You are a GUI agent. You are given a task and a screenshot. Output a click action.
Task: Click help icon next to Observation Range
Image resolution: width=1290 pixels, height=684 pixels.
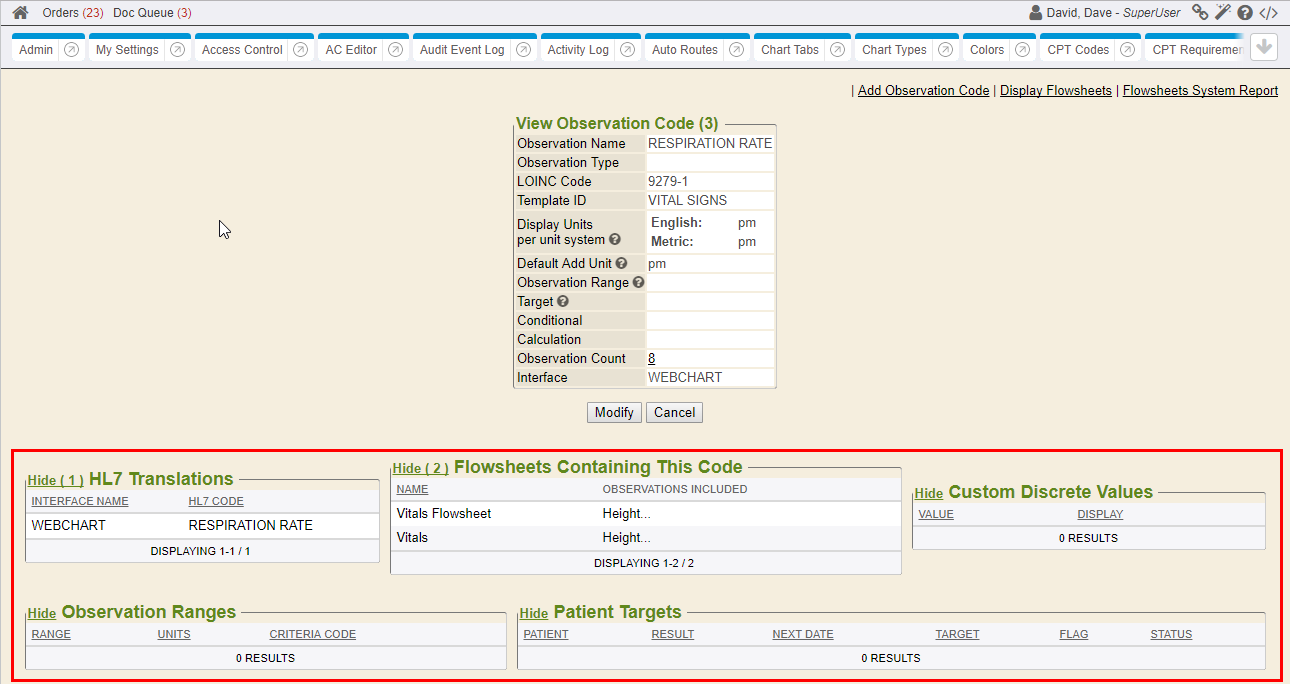(639, 283)
